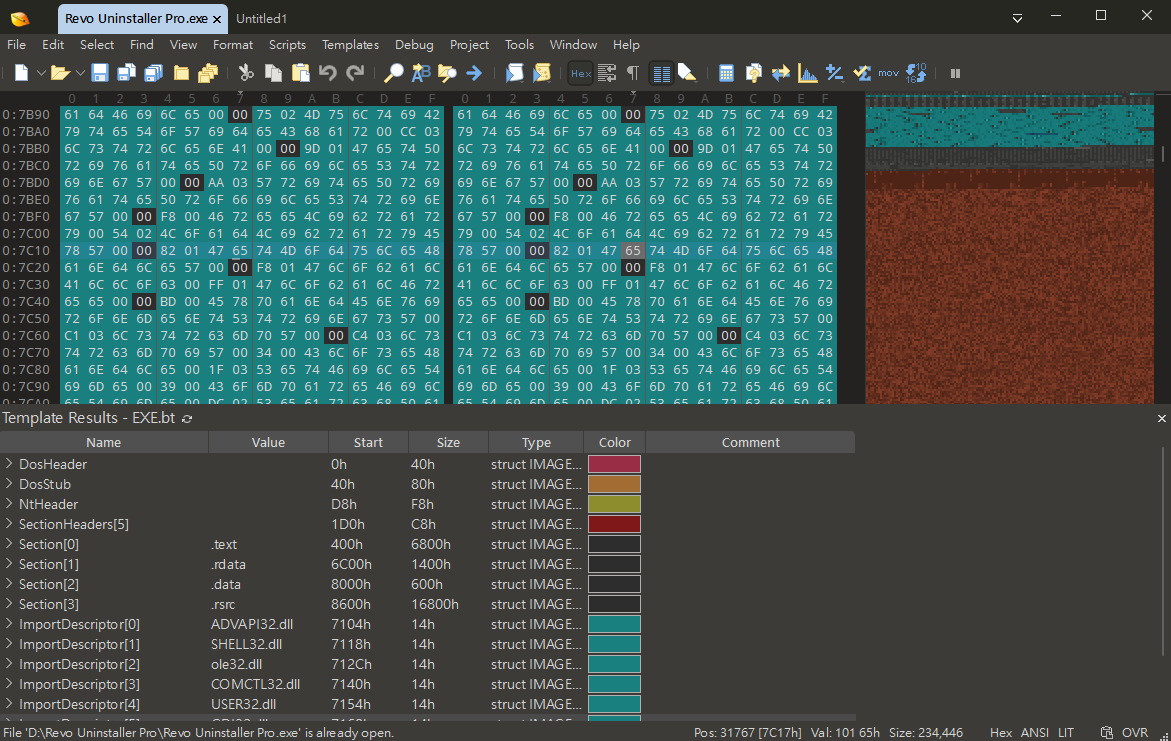
Task: Click the NtHeader color swatch
Action: 614,504
